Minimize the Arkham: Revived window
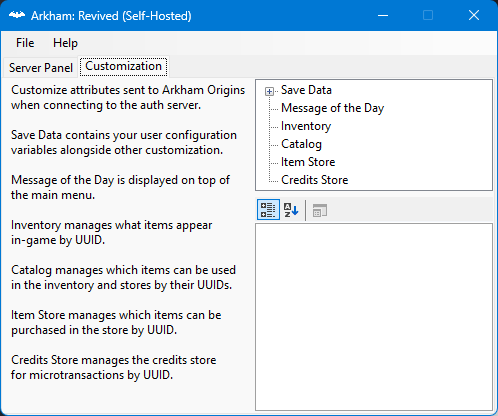498x416 pixels. tap(383, 15)
